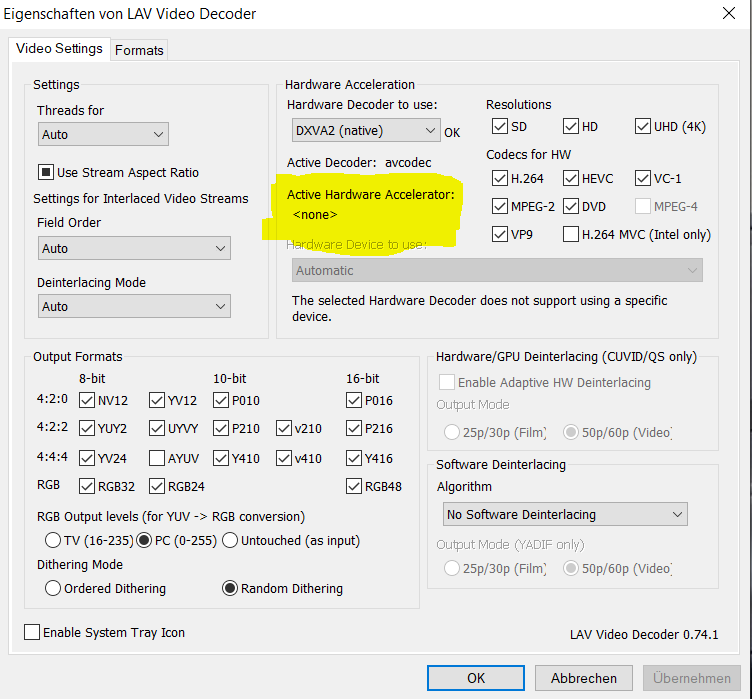Screen dimensions: 752x699
Task: Select TV (16-235) RGB output level
Action: coord(53,540)
